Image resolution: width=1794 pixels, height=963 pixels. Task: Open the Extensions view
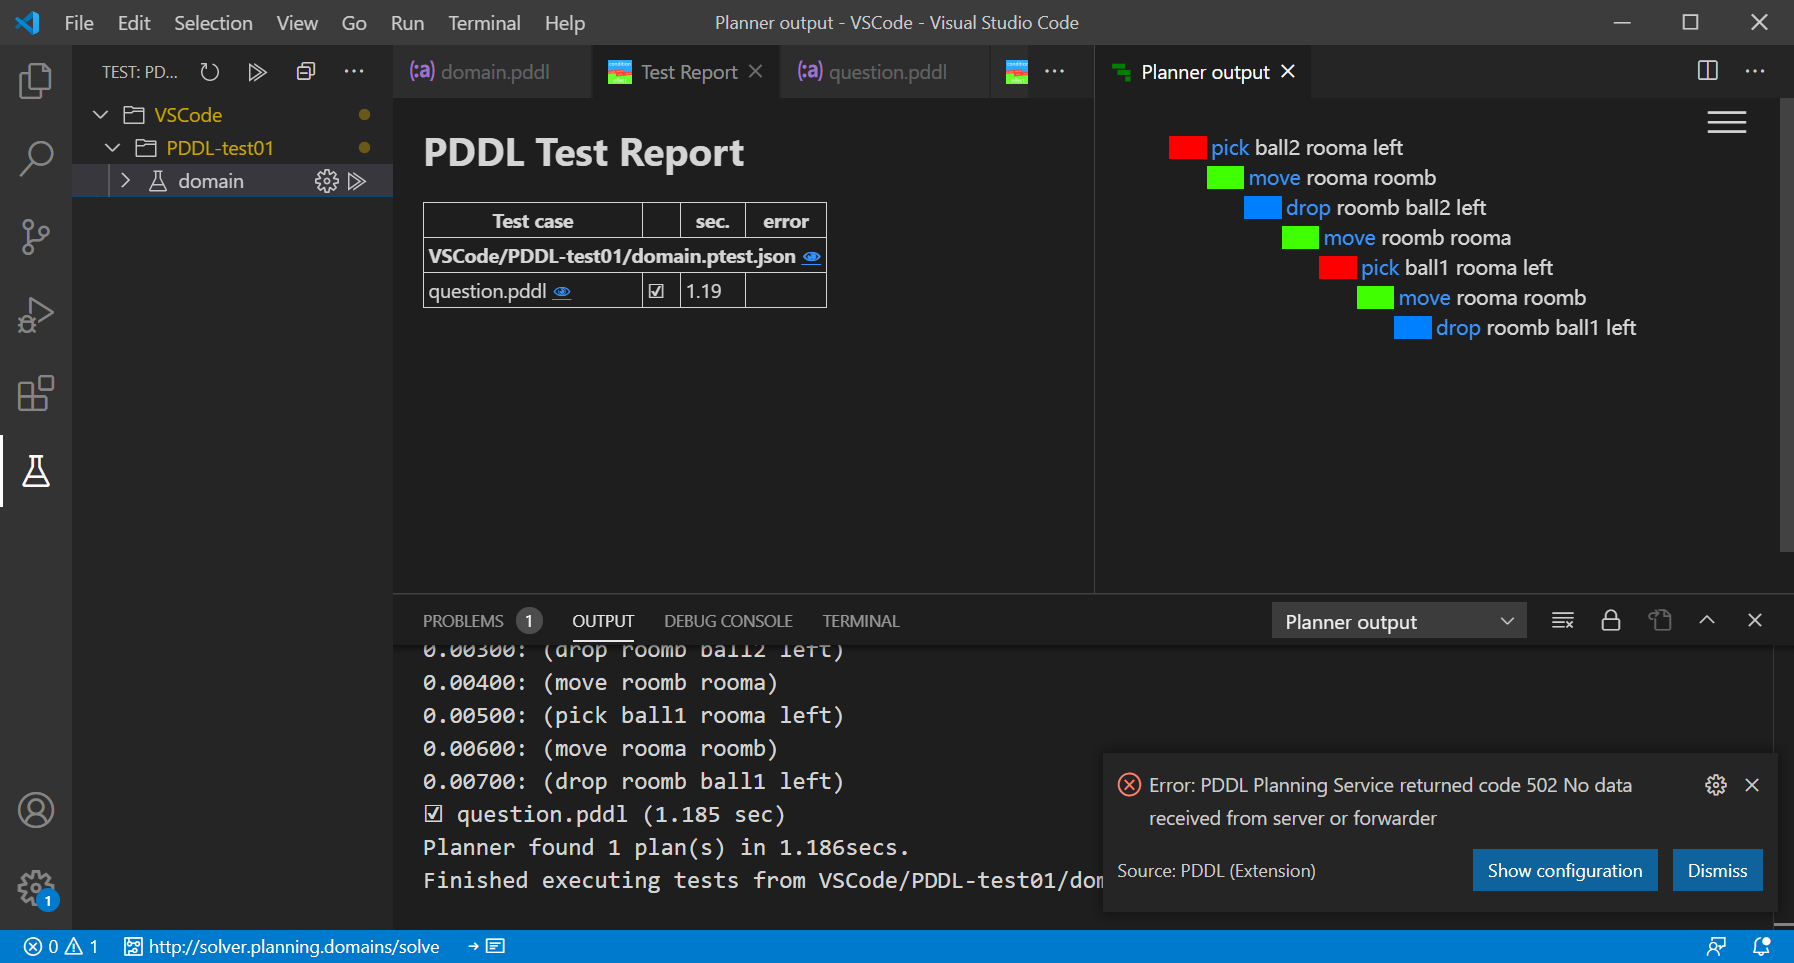click(x=36, y=393)
